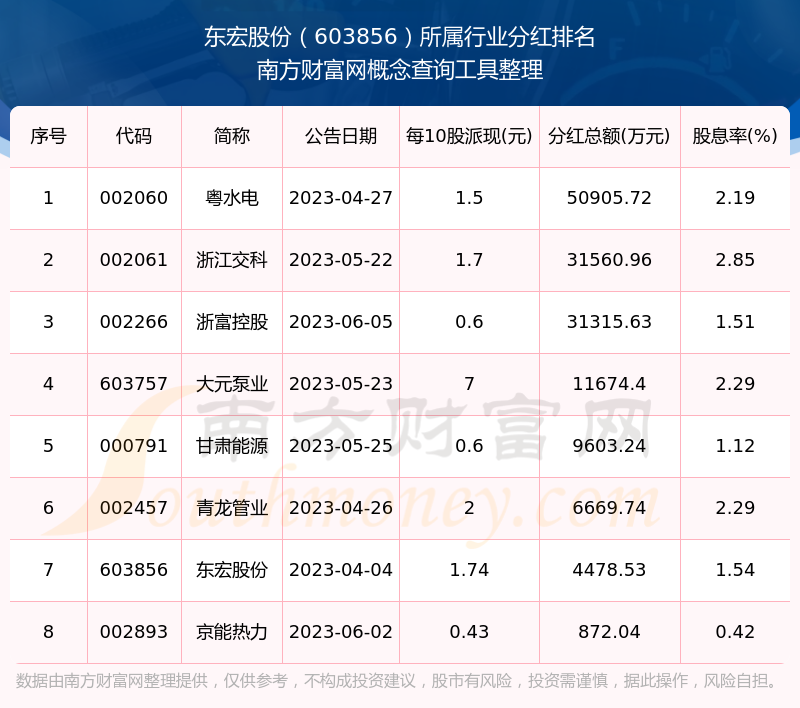Click the 每10股派现(元) column header
The image size is (800, 708).
[x=469, y=136]
